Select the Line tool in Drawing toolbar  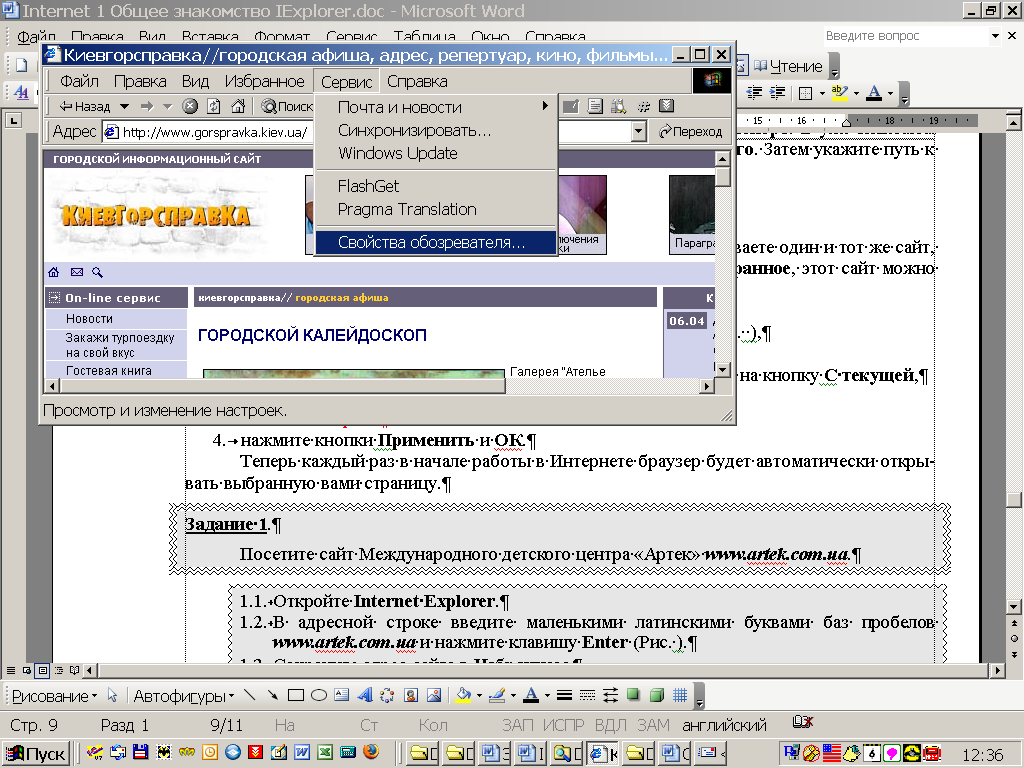click(x=249, y=695)
